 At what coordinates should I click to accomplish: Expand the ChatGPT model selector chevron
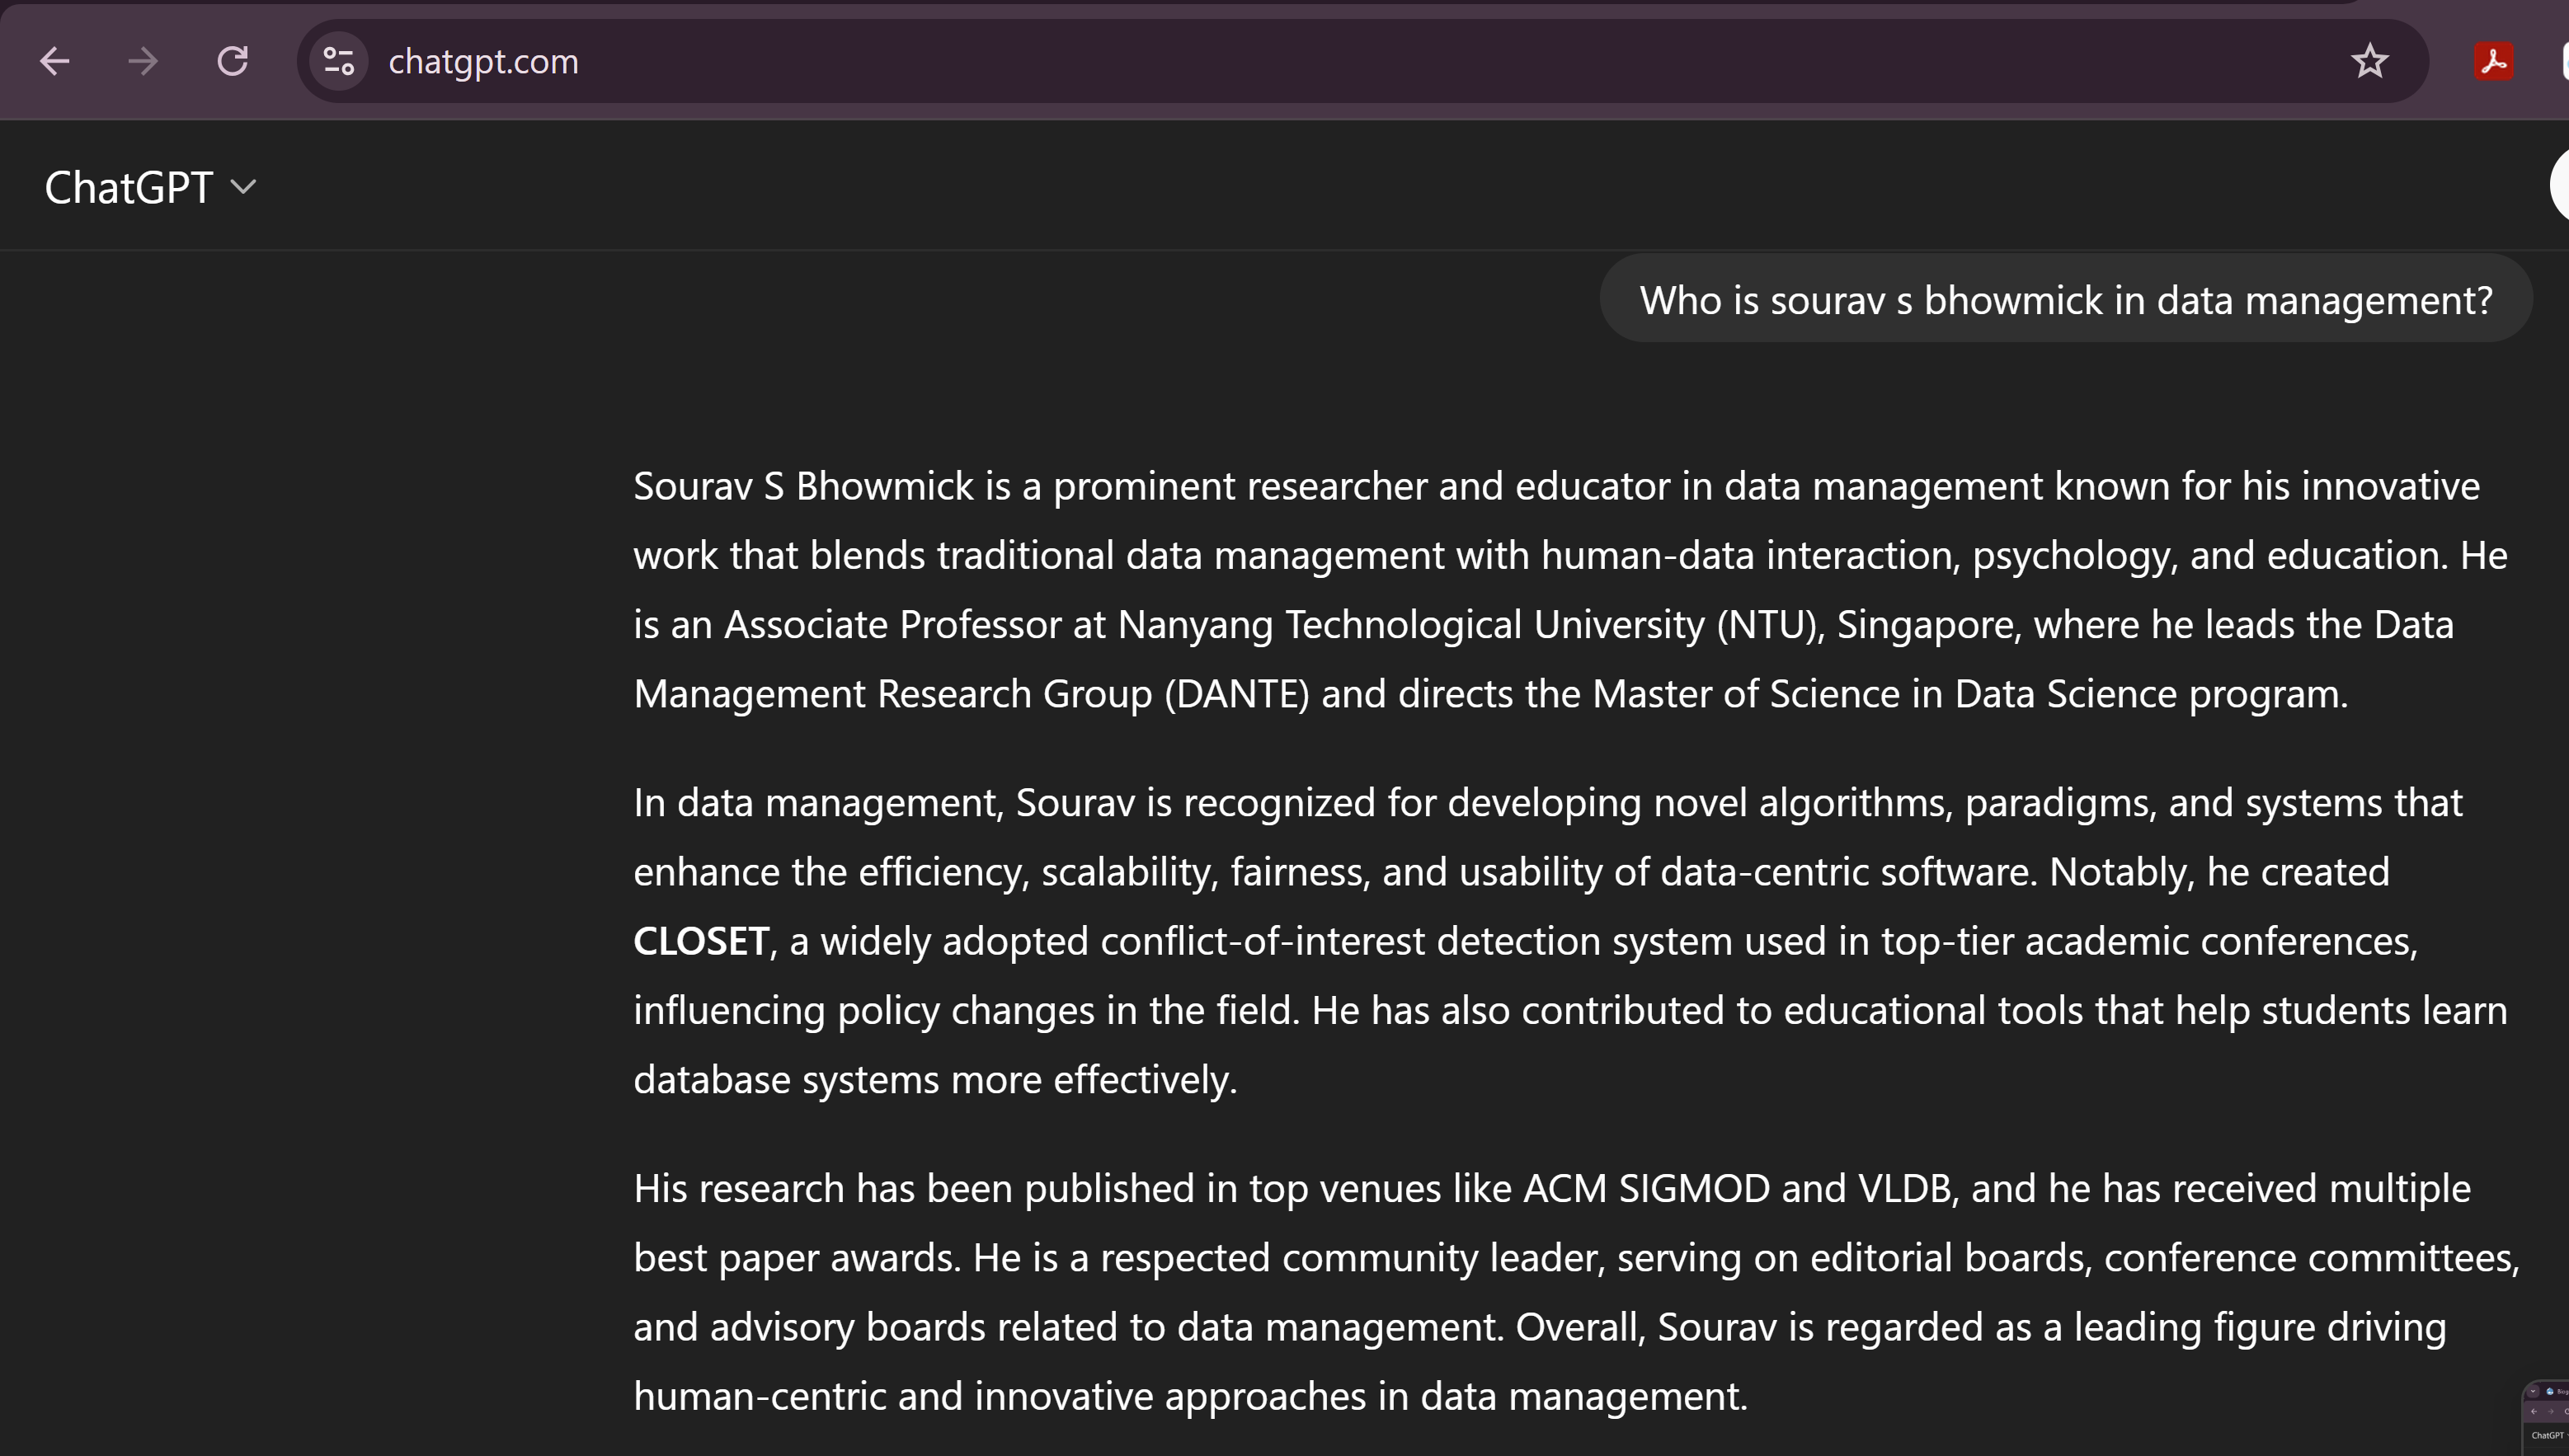tap(243, 187)
